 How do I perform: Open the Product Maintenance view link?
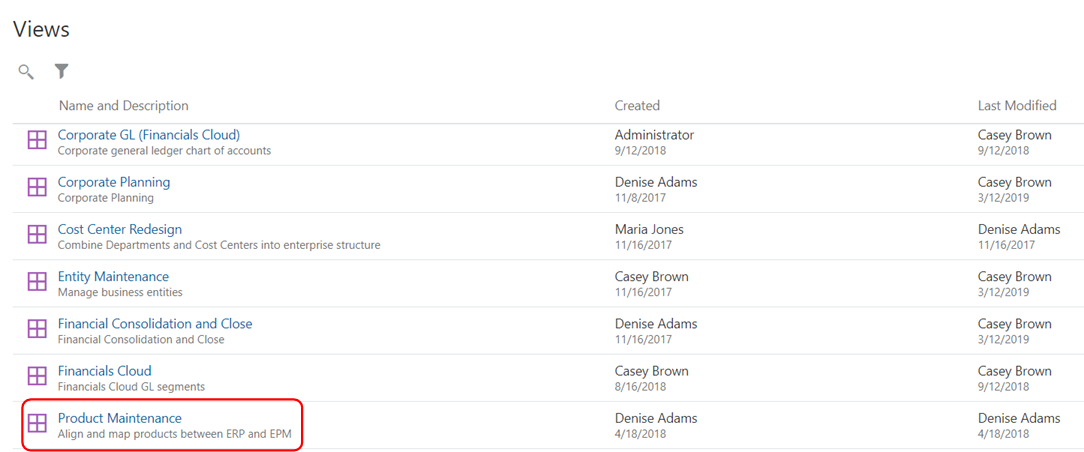click(x=120, y=418)
